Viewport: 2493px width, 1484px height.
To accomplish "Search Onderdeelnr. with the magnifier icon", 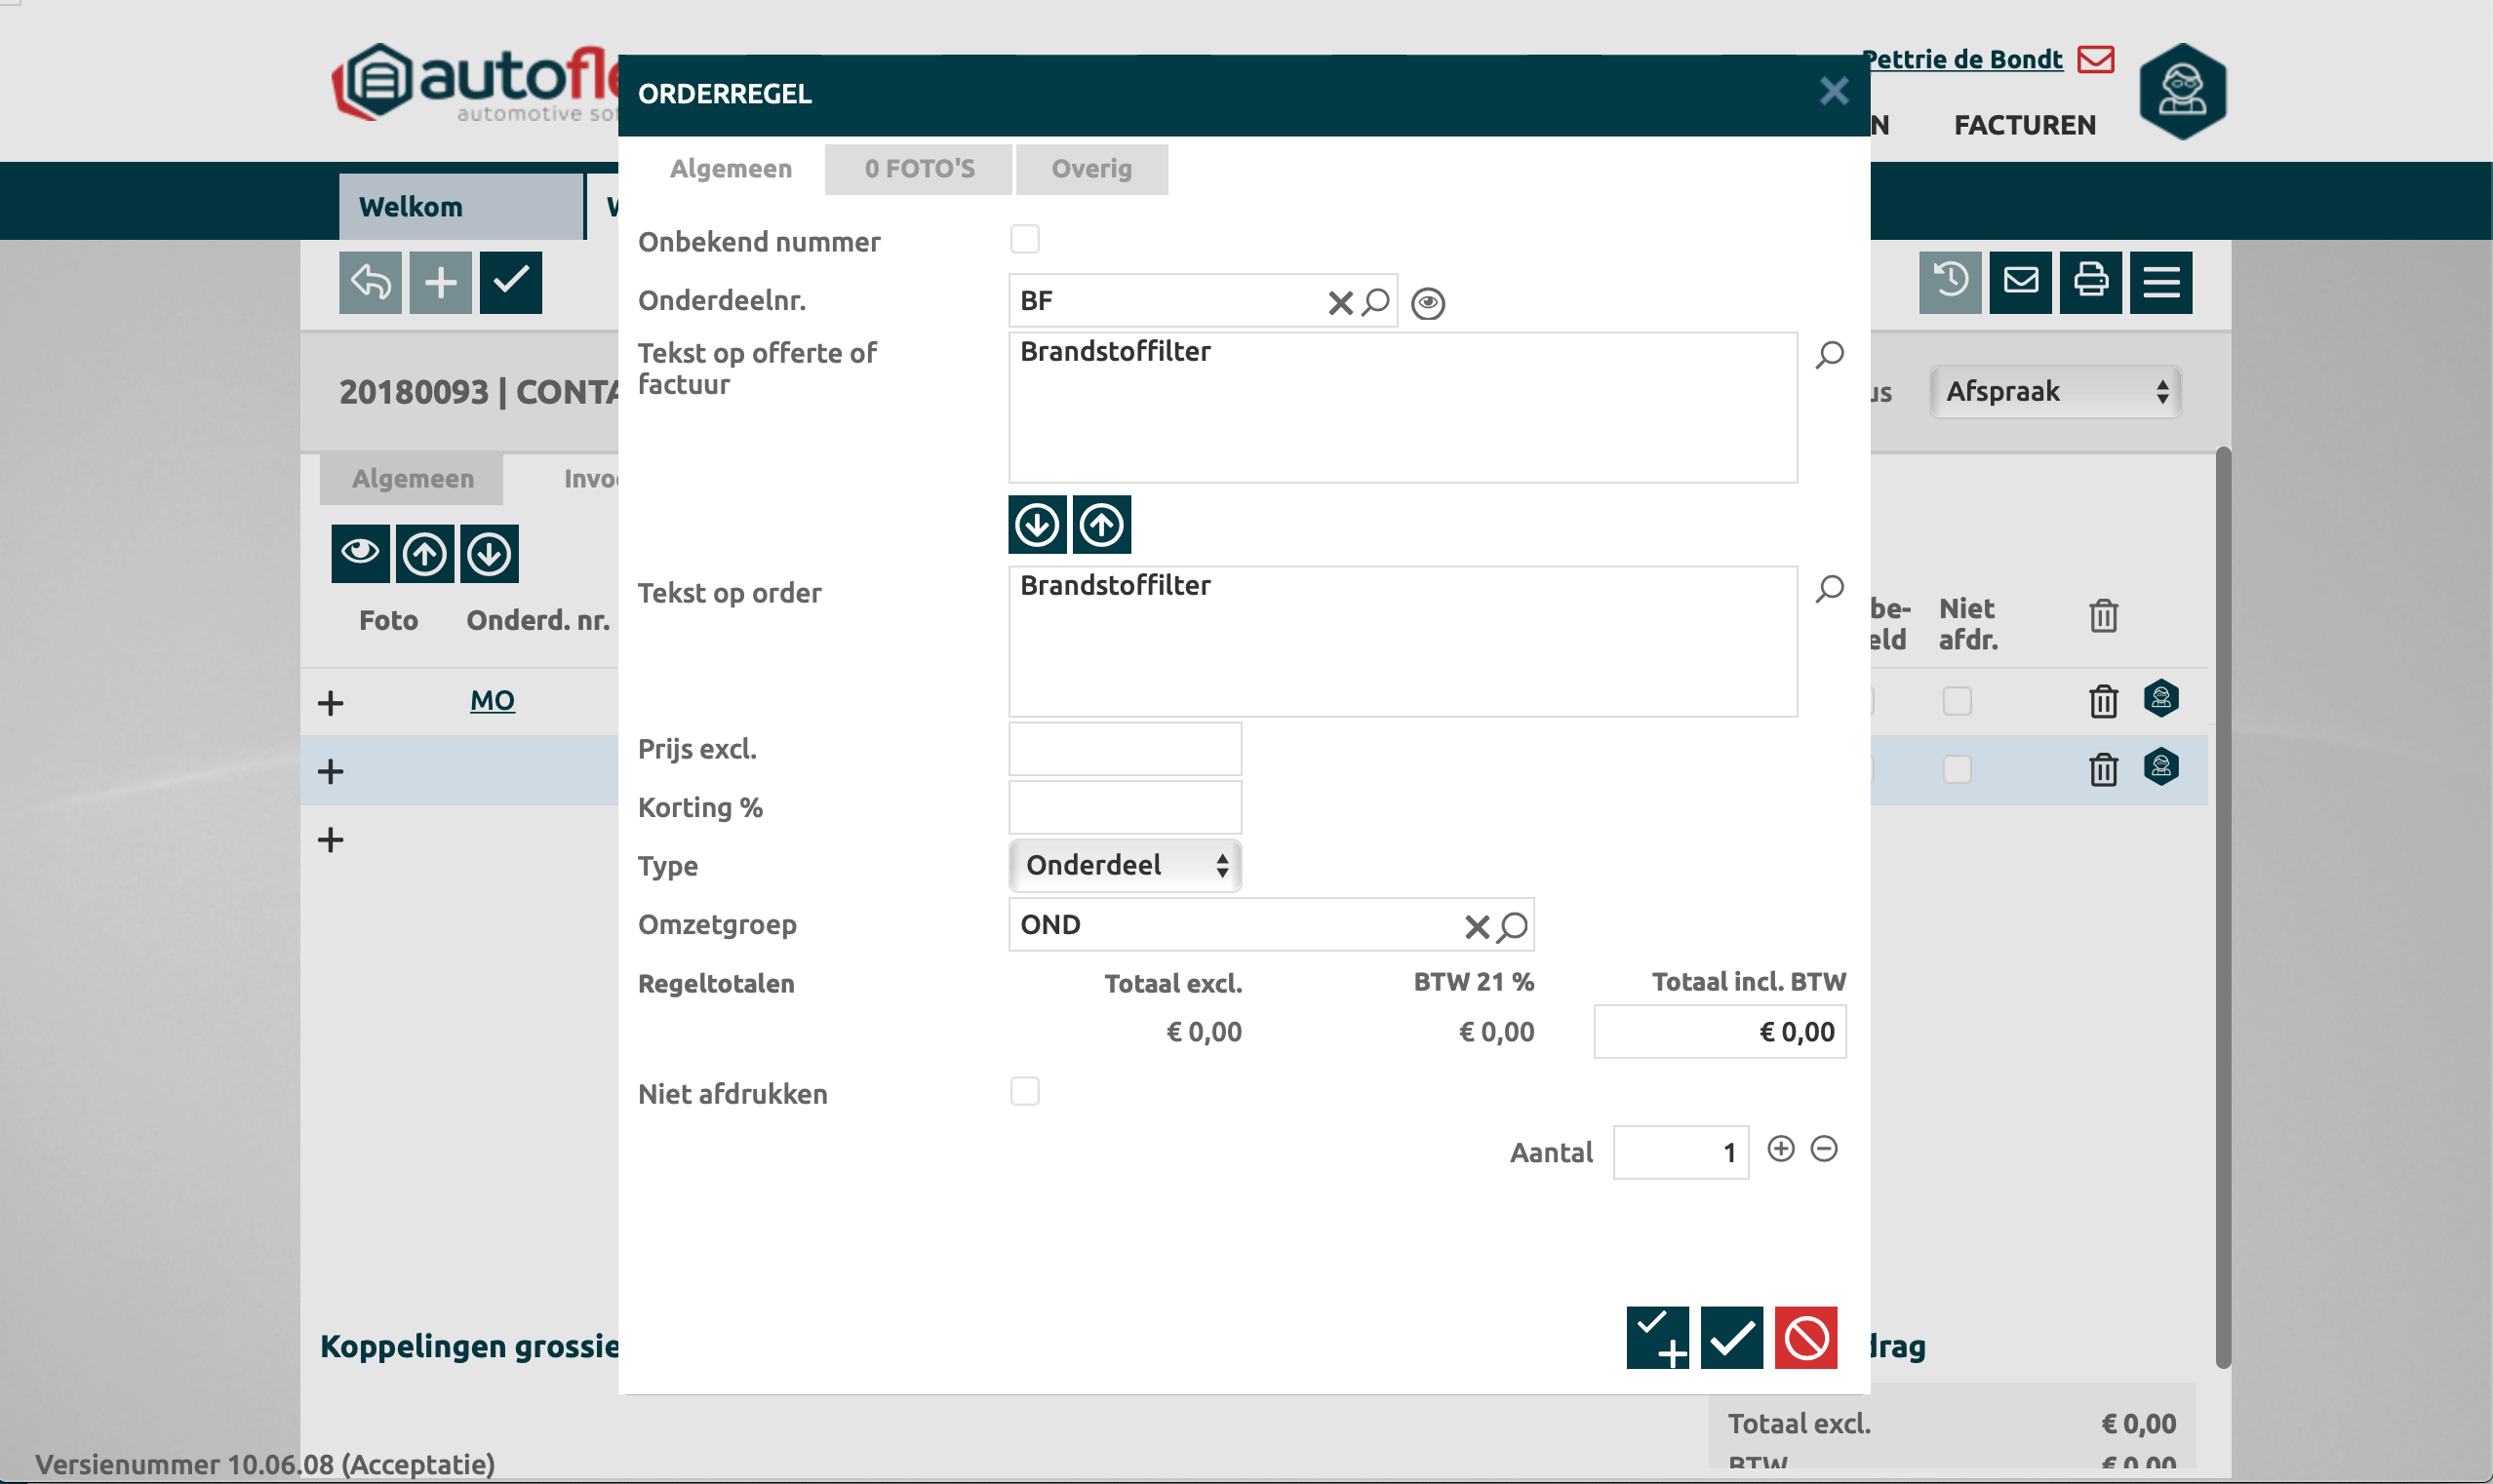I will click(1376, 301).
